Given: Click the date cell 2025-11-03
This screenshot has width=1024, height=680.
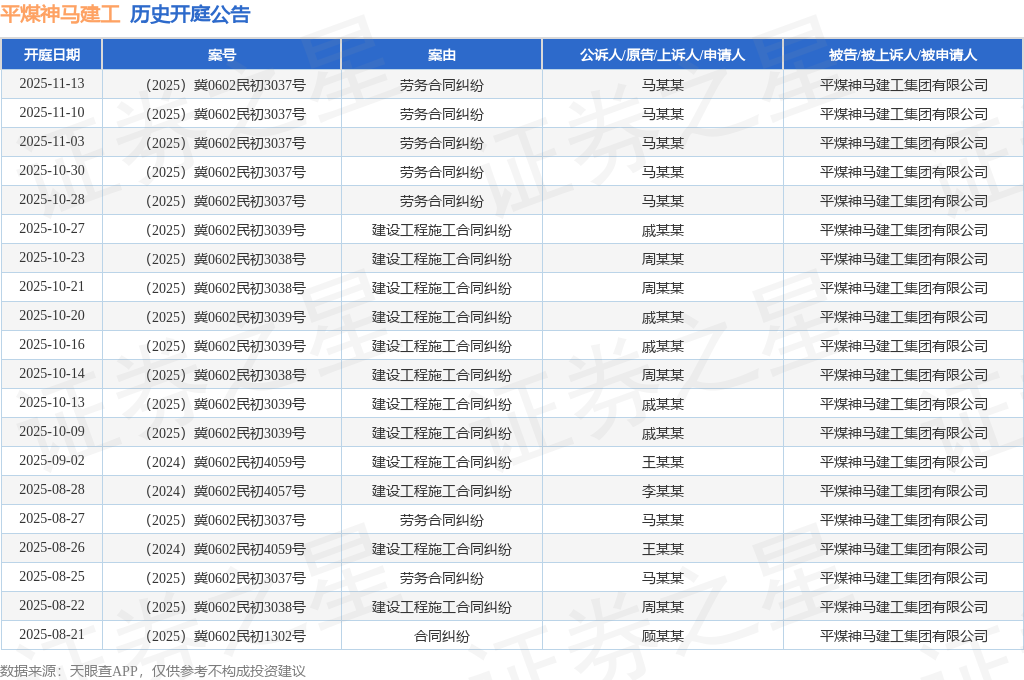Looking at the screenshot, I should (x=52, y=142).
